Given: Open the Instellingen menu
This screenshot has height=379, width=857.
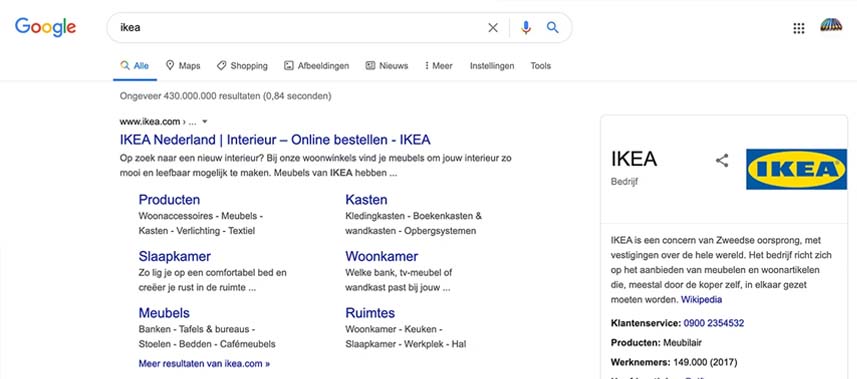Looking at the screenshot, I should (492, 66).
